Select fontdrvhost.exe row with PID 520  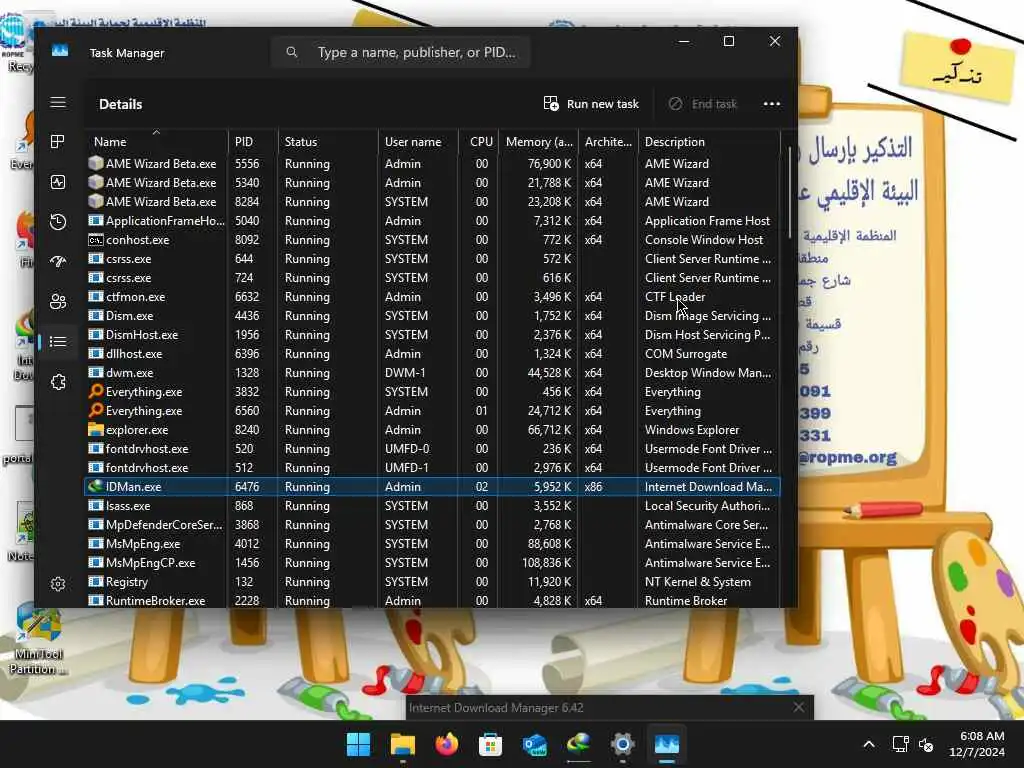[432, 449]
